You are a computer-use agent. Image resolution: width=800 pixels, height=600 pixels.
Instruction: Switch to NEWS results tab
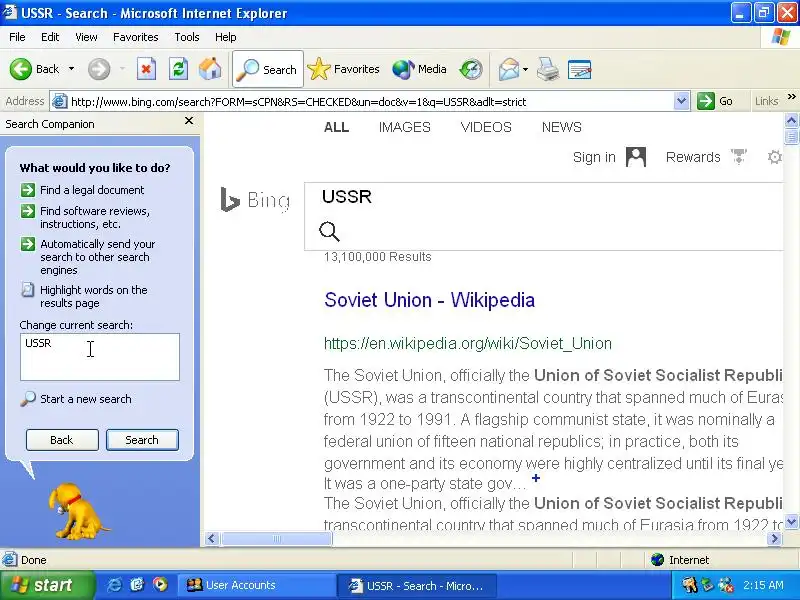pyautogui.click(x=561, y=127)
